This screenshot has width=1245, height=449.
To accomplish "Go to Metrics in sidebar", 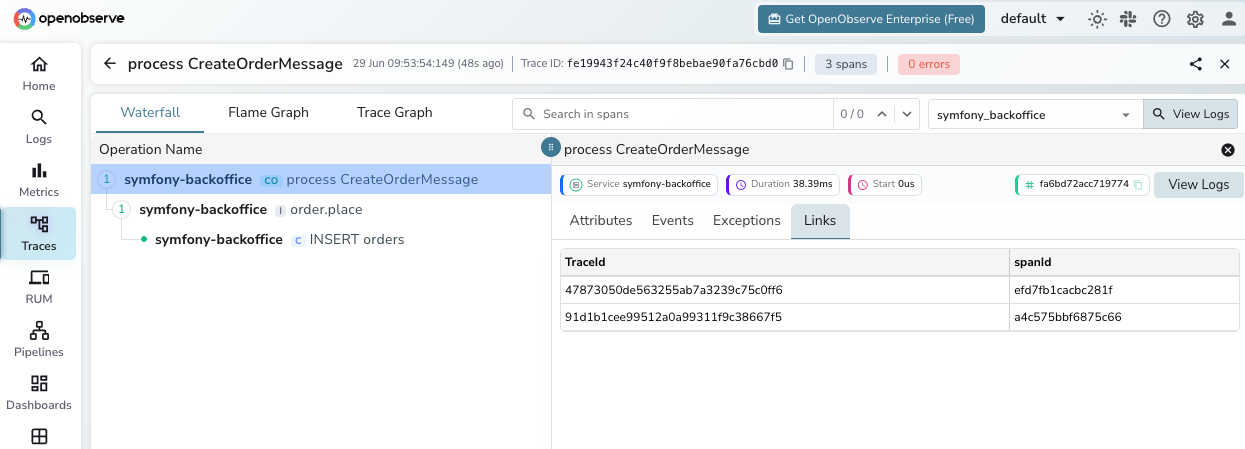I will pos(39,181).
